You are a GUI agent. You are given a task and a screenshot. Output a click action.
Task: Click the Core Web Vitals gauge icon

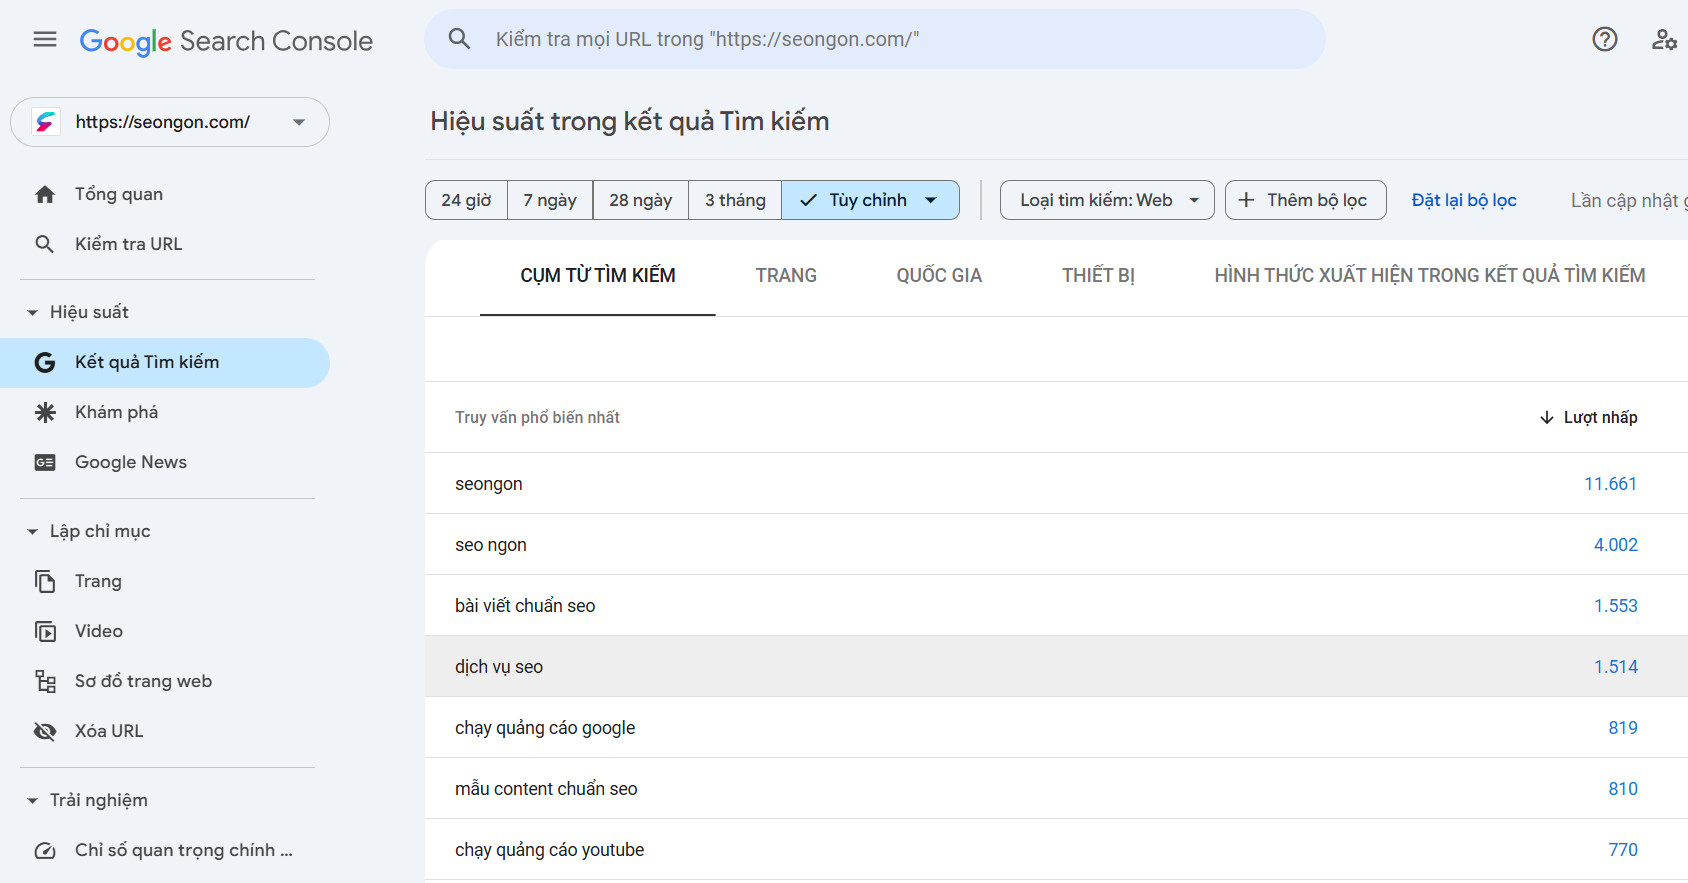tap(45, 850)
